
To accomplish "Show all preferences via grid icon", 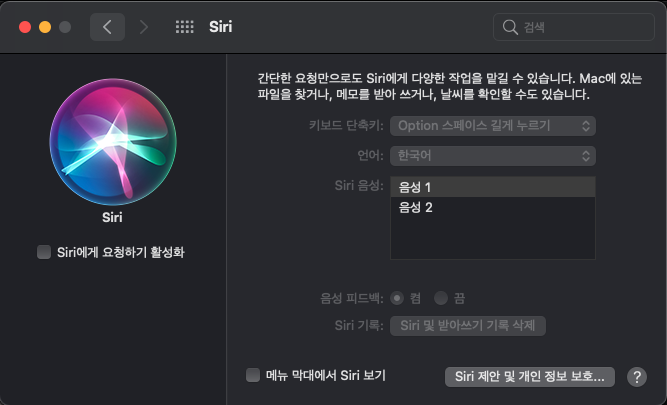I will (185, 27).
